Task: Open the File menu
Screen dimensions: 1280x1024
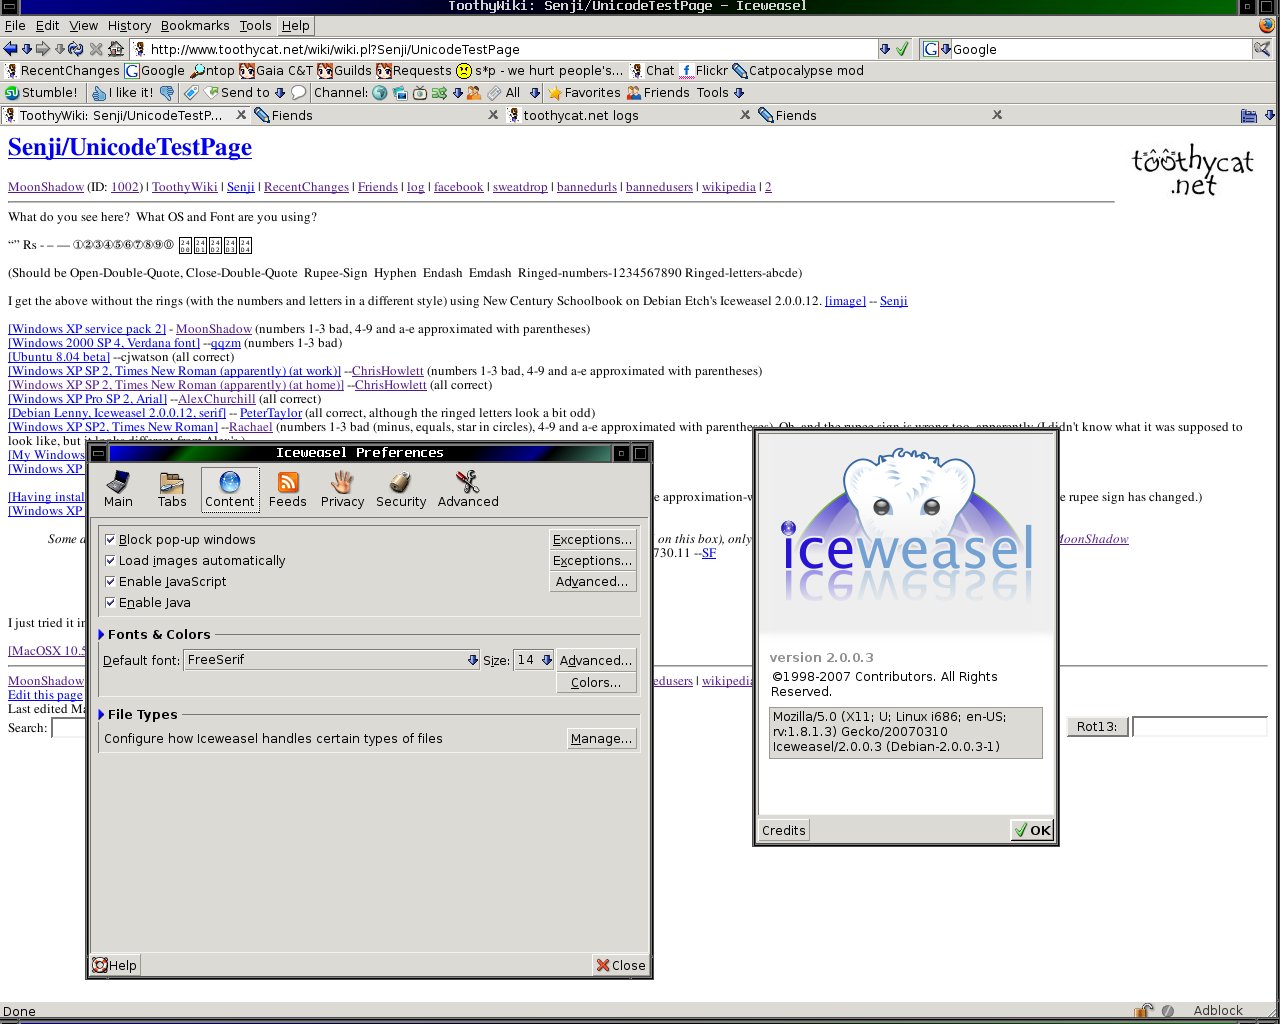Action: pyautogui.click(x=15, y=25)
